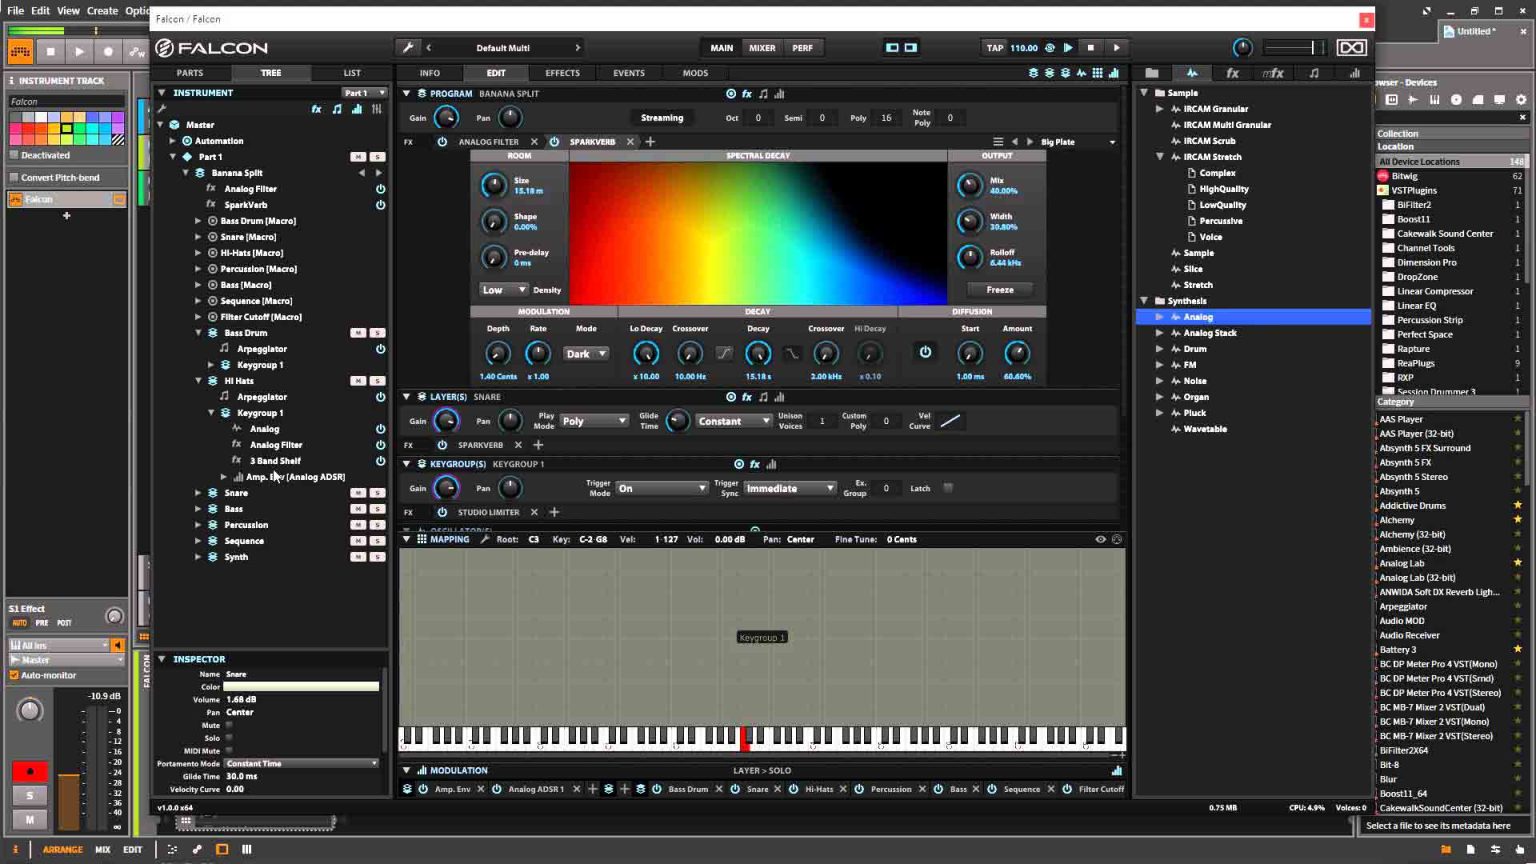Screen dimensions: 1536x864
Task: Click the TAP tempo button
Action: tap(994, 48)
